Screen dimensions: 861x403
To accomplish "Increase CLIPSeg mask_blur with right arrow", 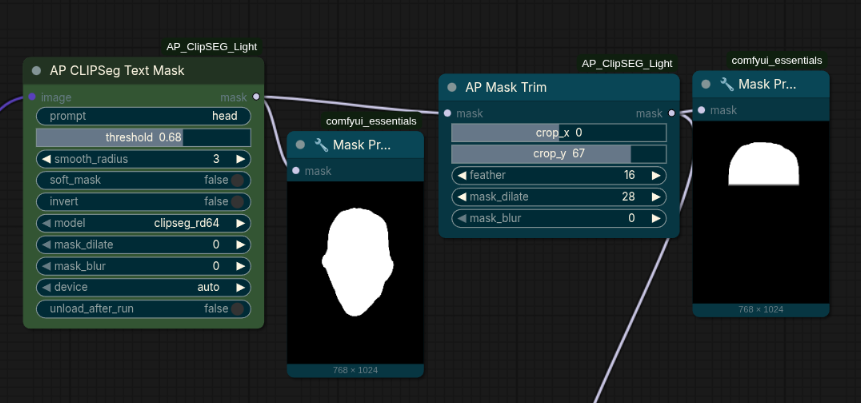I will pos(241,266).
